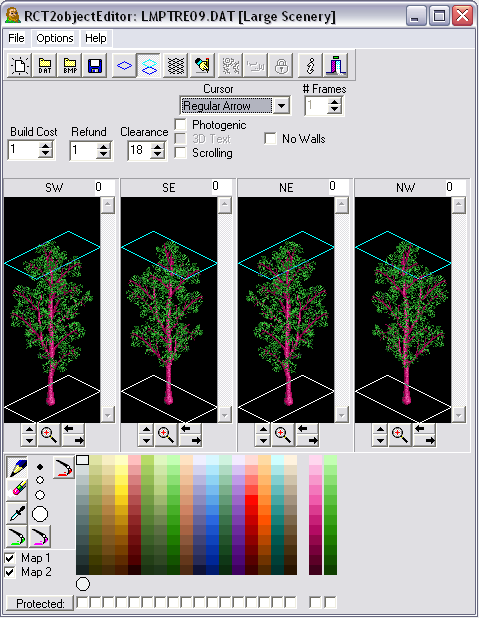
Task: Increase the Build Cost spinner value
Action: (x=46, y=146)
